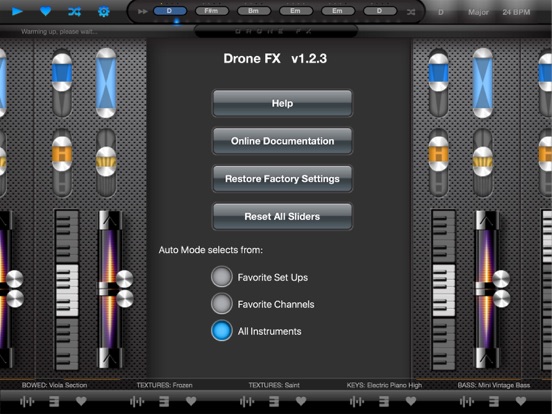Image resolution: width=552 pixels, height=414 pixels.
Task: Favorite the TEXTURES: Frozen channel with heart icon
Action: pos(191,401)
